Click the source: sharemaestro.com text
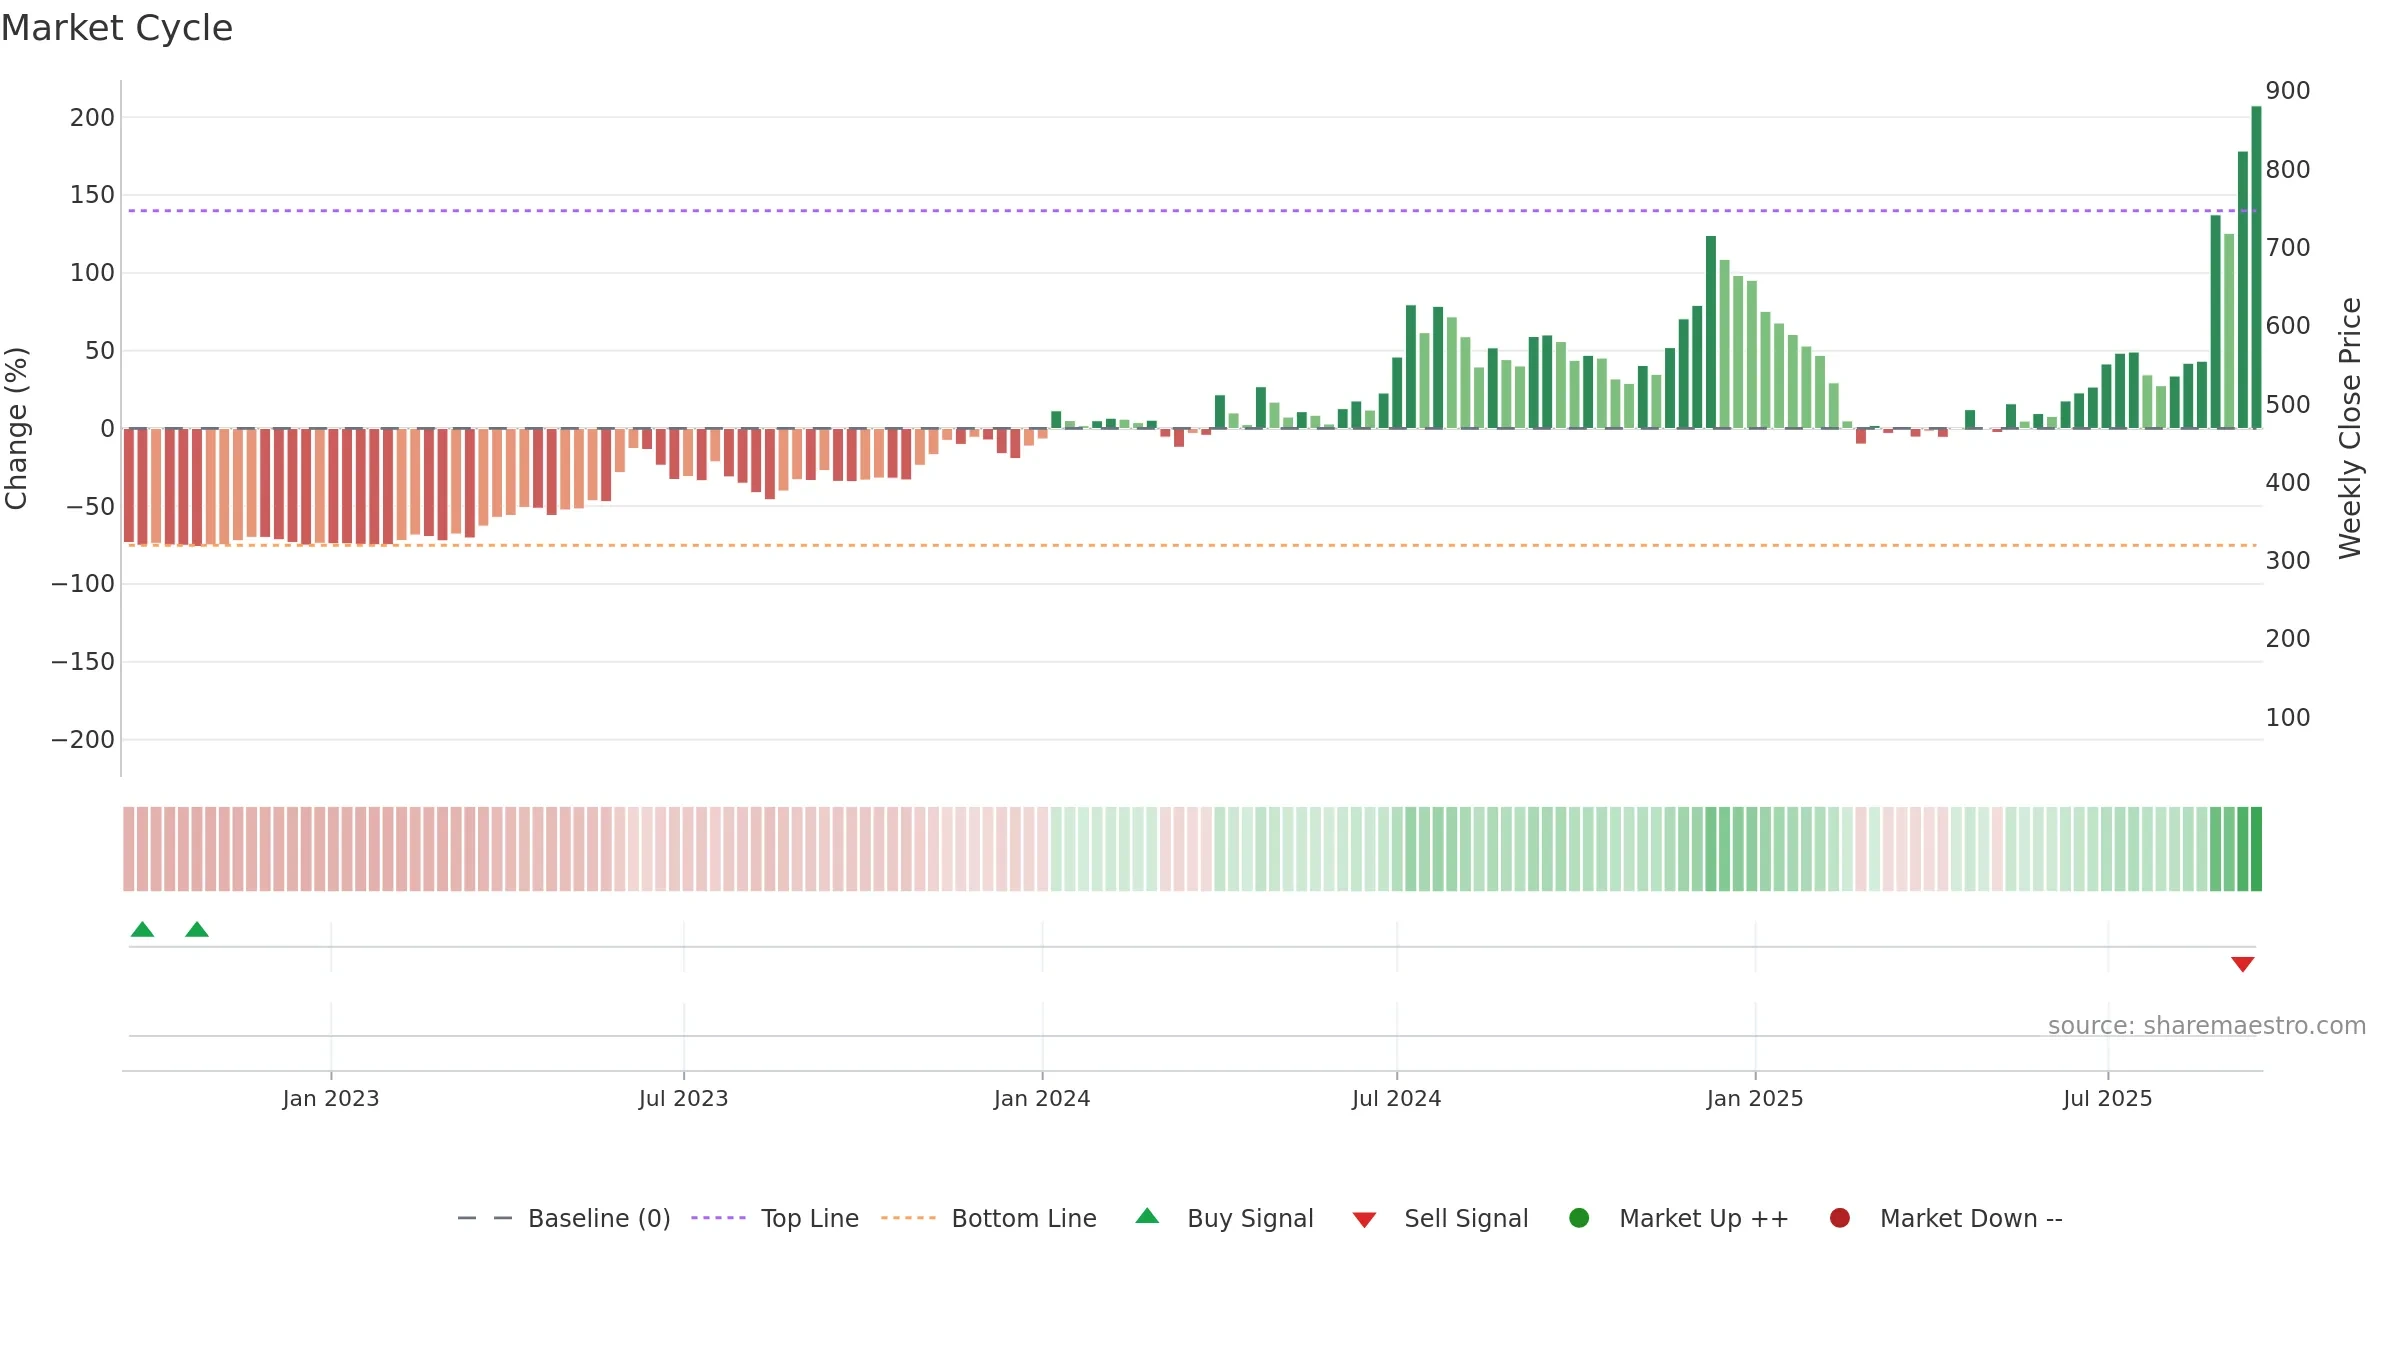Image resolution: width=2400 pixels, height=1350 pixels. click(2207, 1026)
